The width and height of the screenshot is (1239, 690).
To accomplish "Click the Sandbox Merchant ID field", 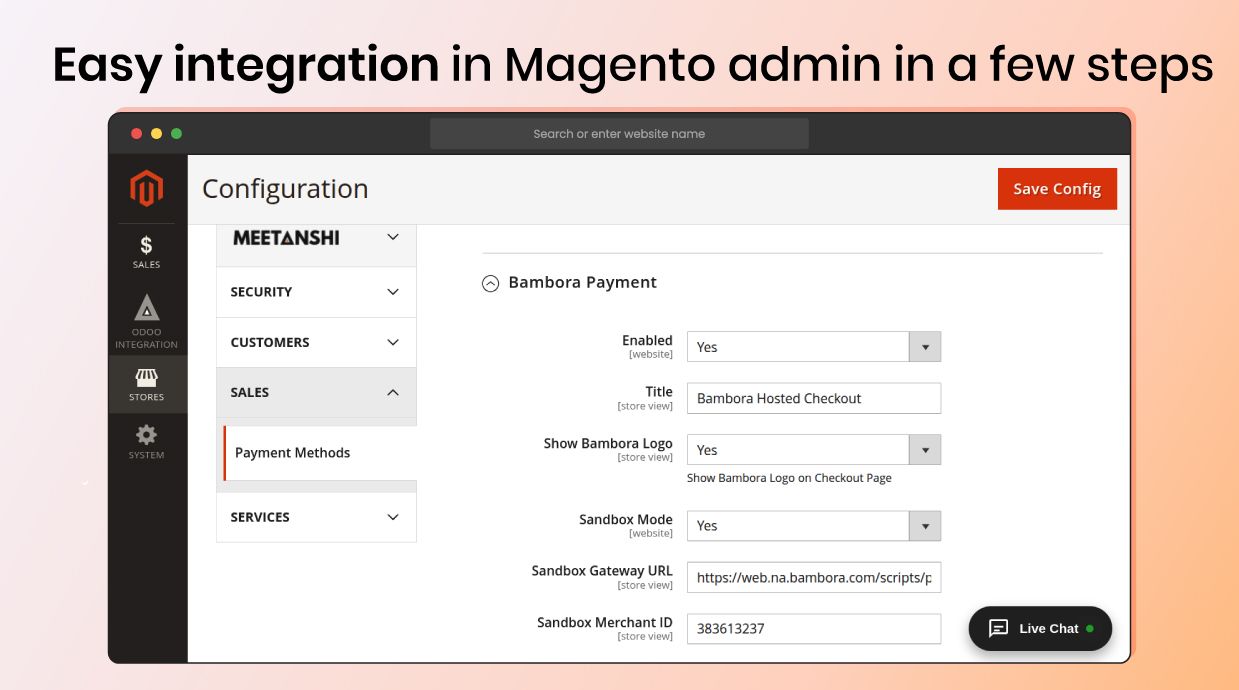I will 812,628.
